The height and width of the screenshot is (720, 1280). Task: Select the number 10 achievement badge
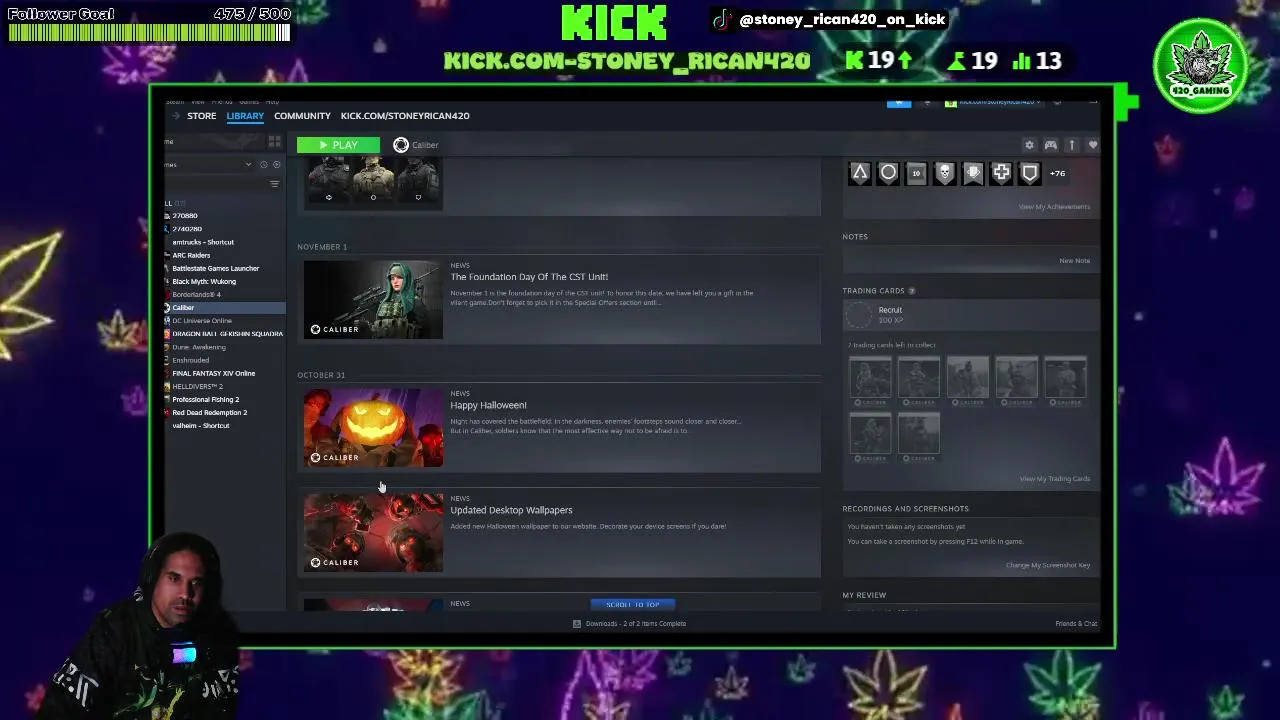916,173
